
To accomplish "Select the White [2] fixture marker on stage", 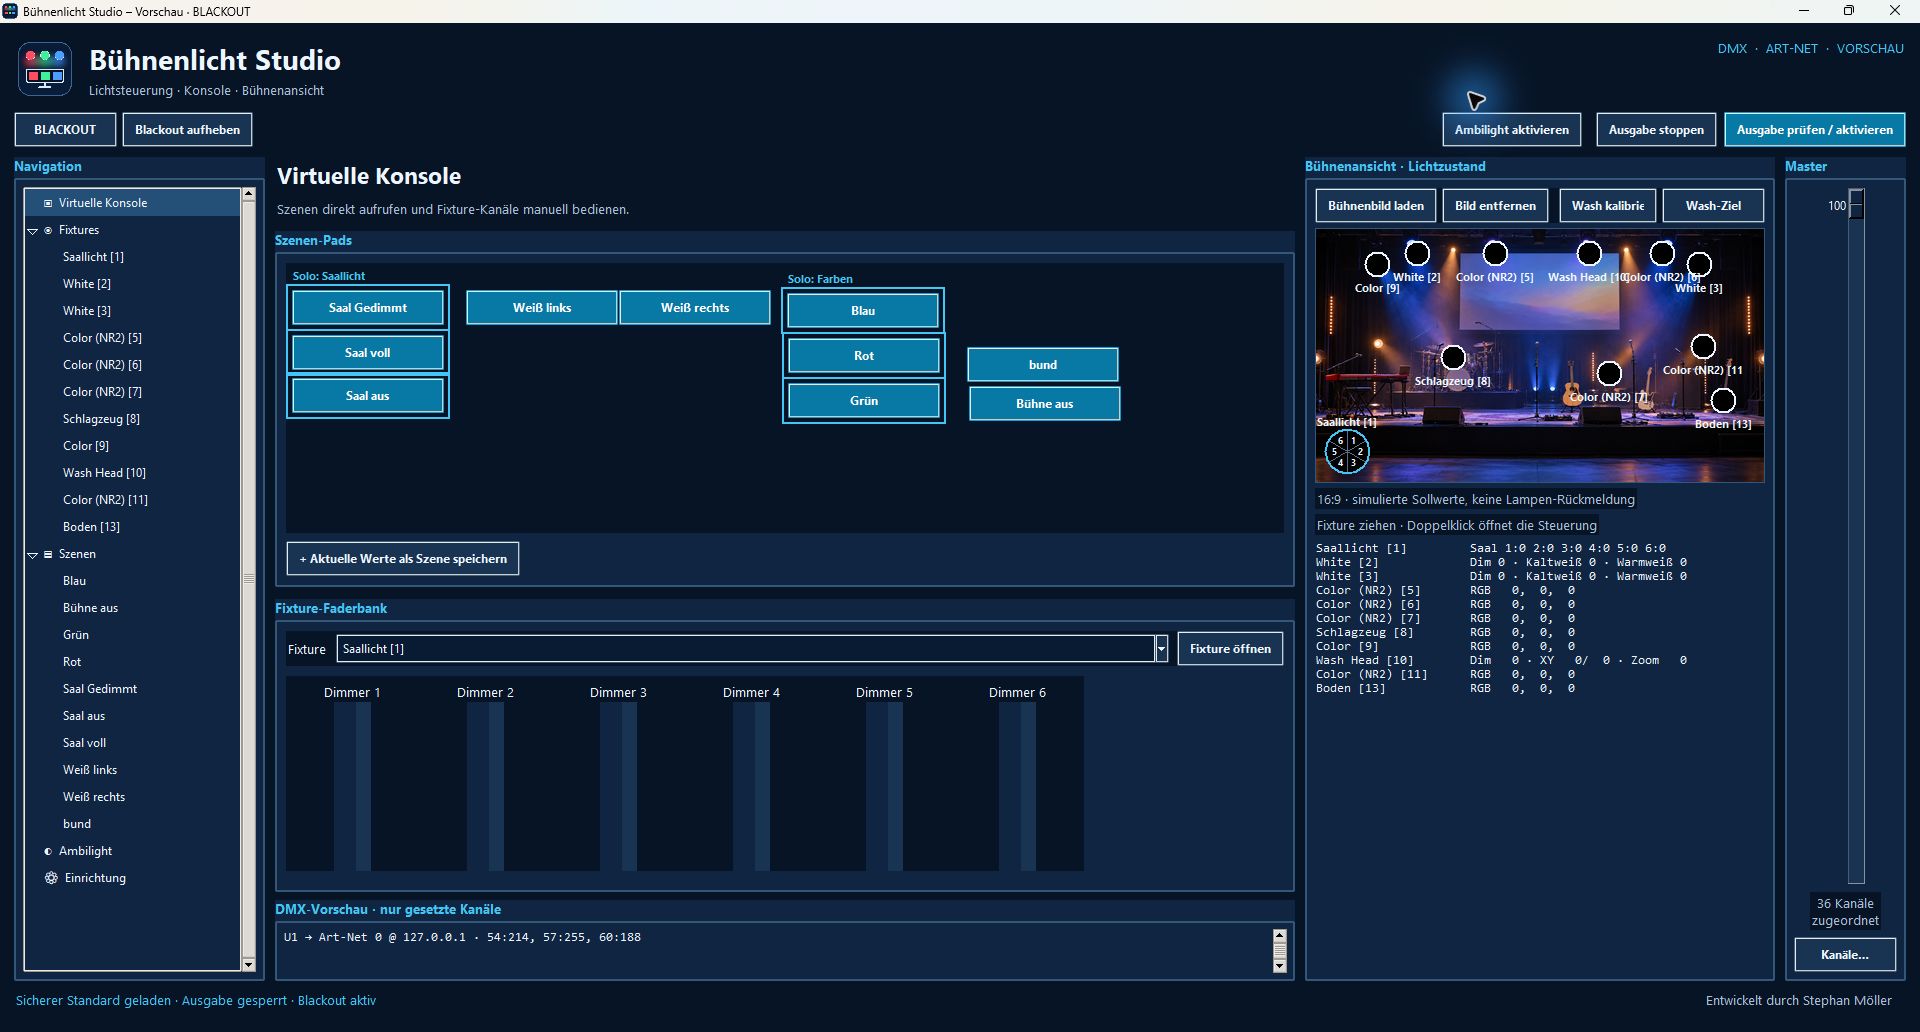I will coord(1417,252).
